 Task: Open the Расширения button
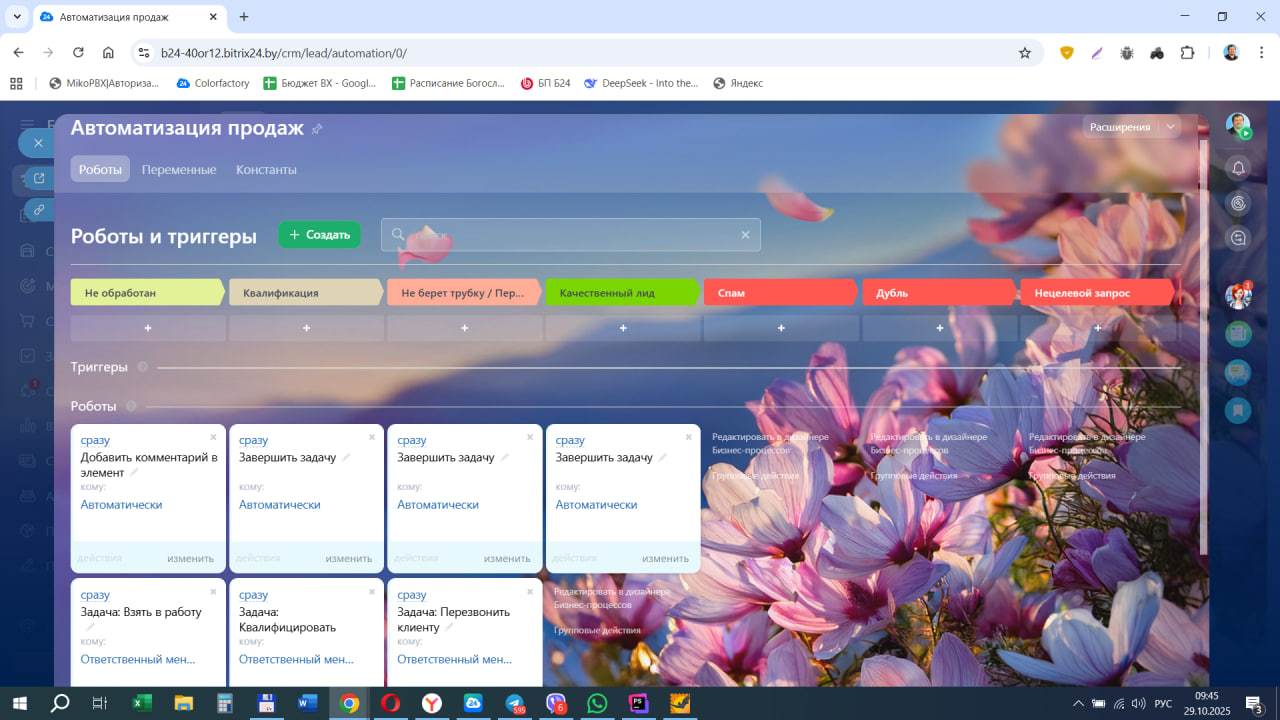point(1120,127)
